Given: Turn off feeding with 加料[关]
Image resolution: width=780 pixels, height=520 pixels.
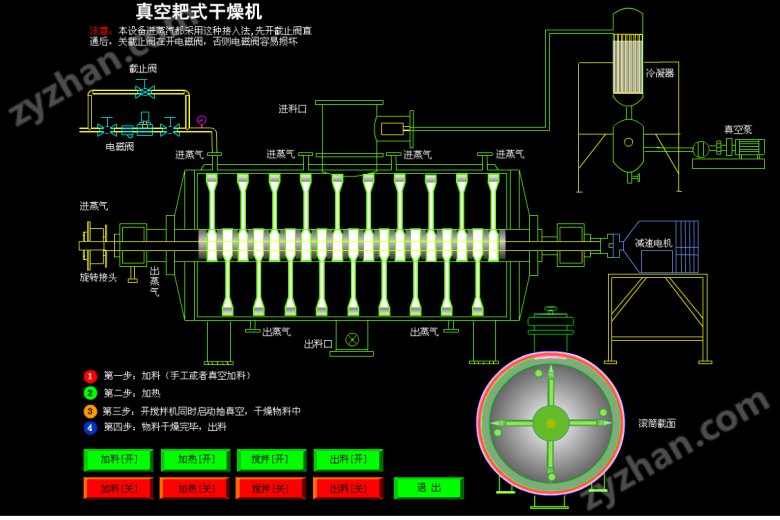Looking at the screenshot, I should tap(111, 489).
